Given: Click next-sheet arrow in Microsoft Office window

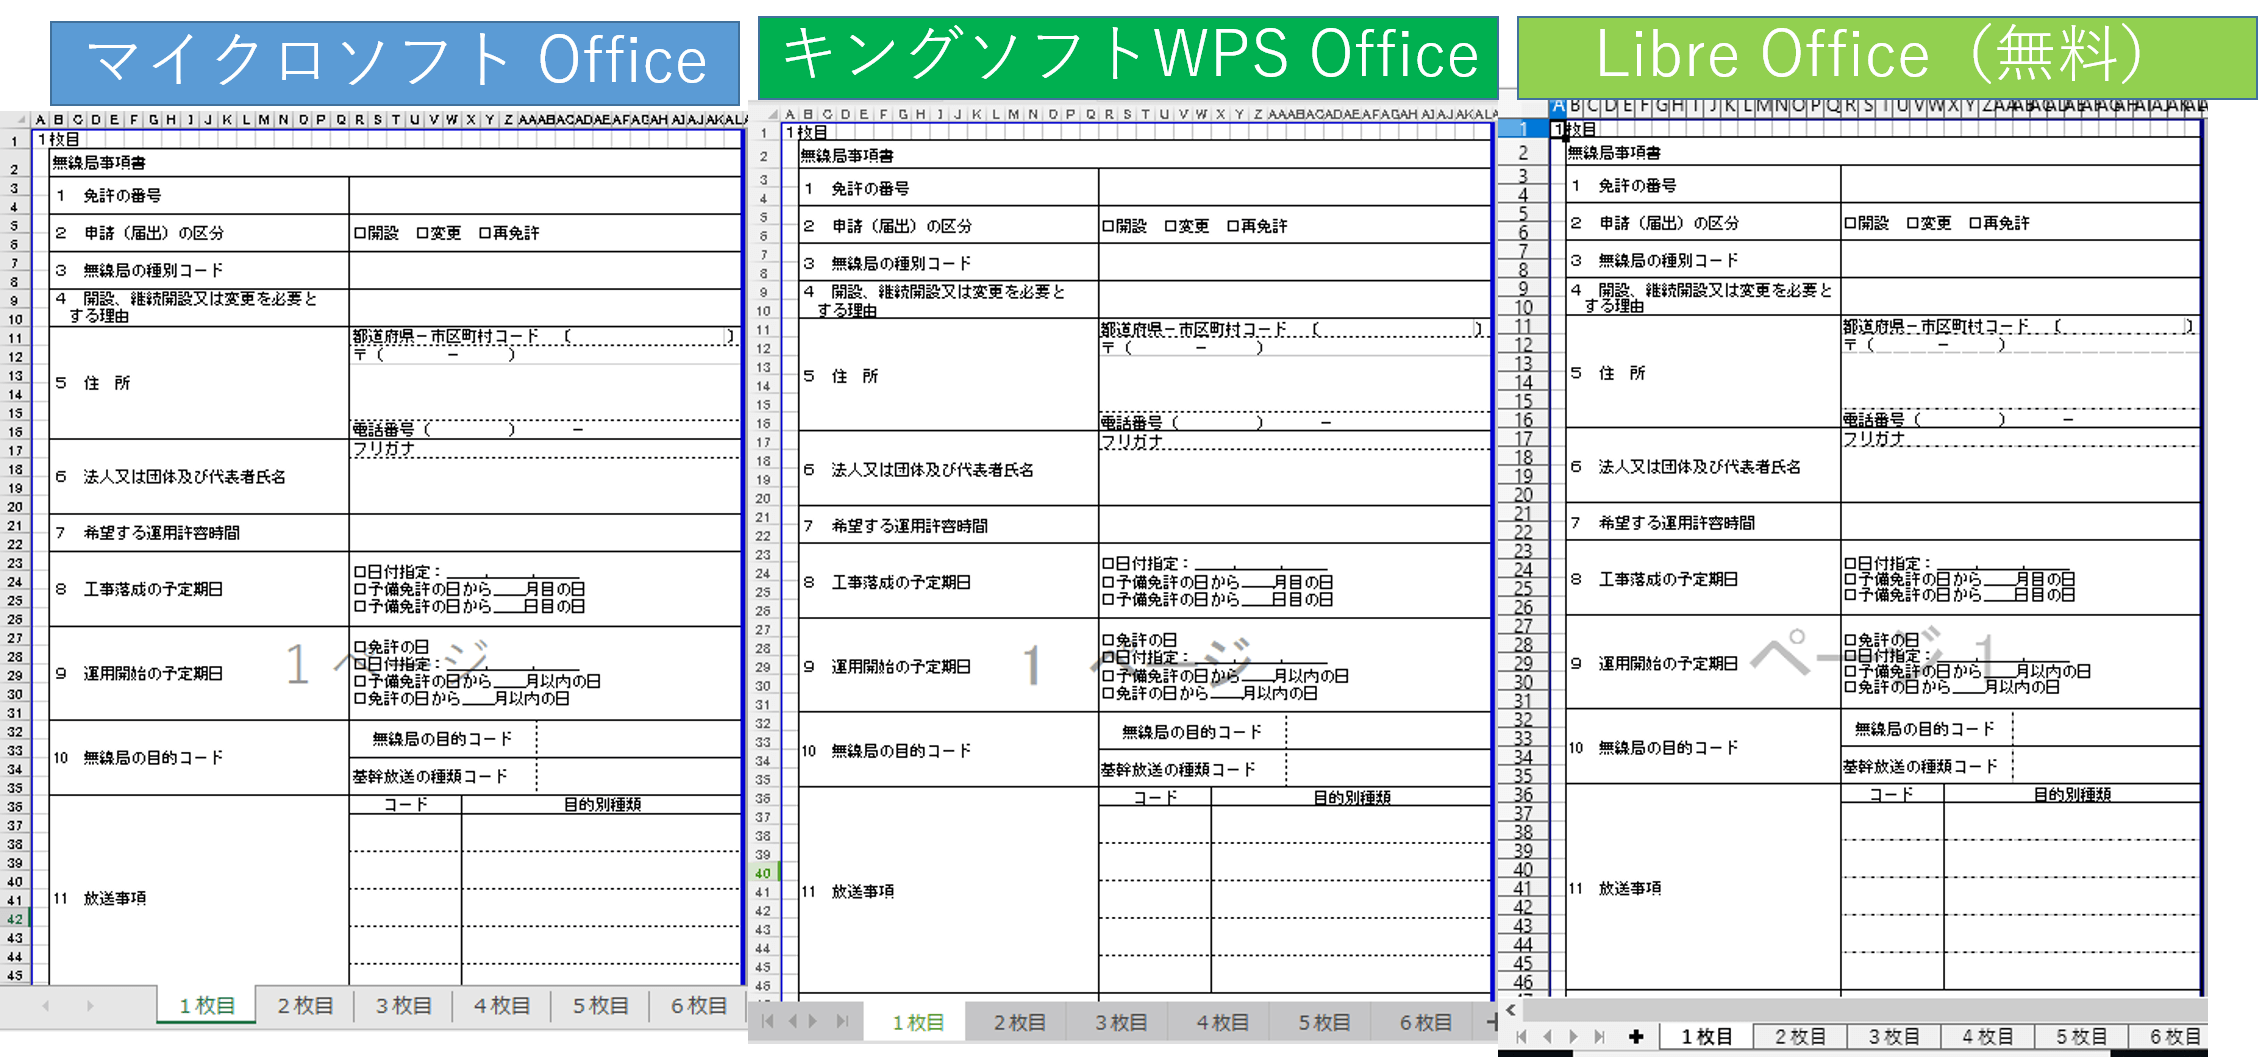Looking at the screenshot, I should click(90, 1006).
